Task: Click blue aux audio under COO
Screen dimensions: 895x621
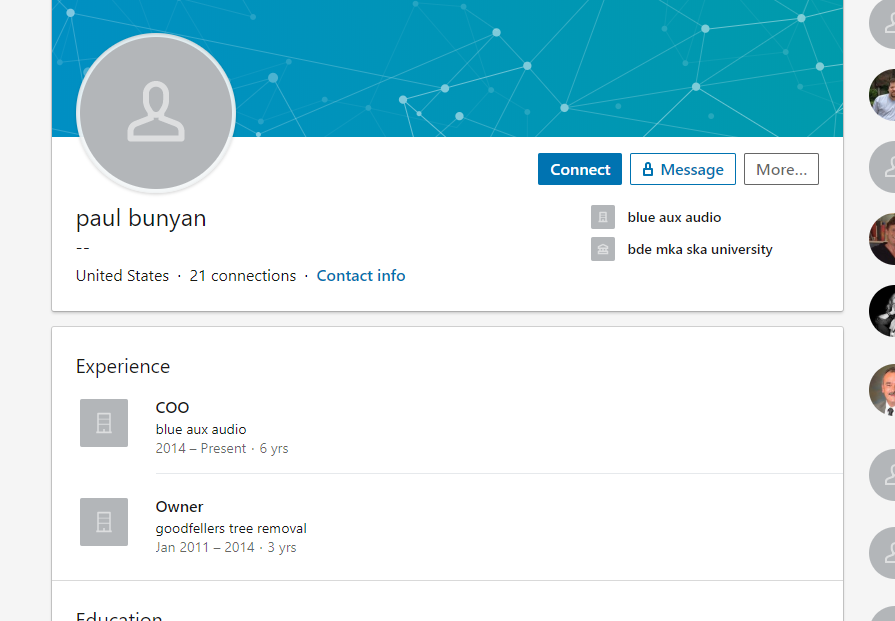Action: (201, 429)
